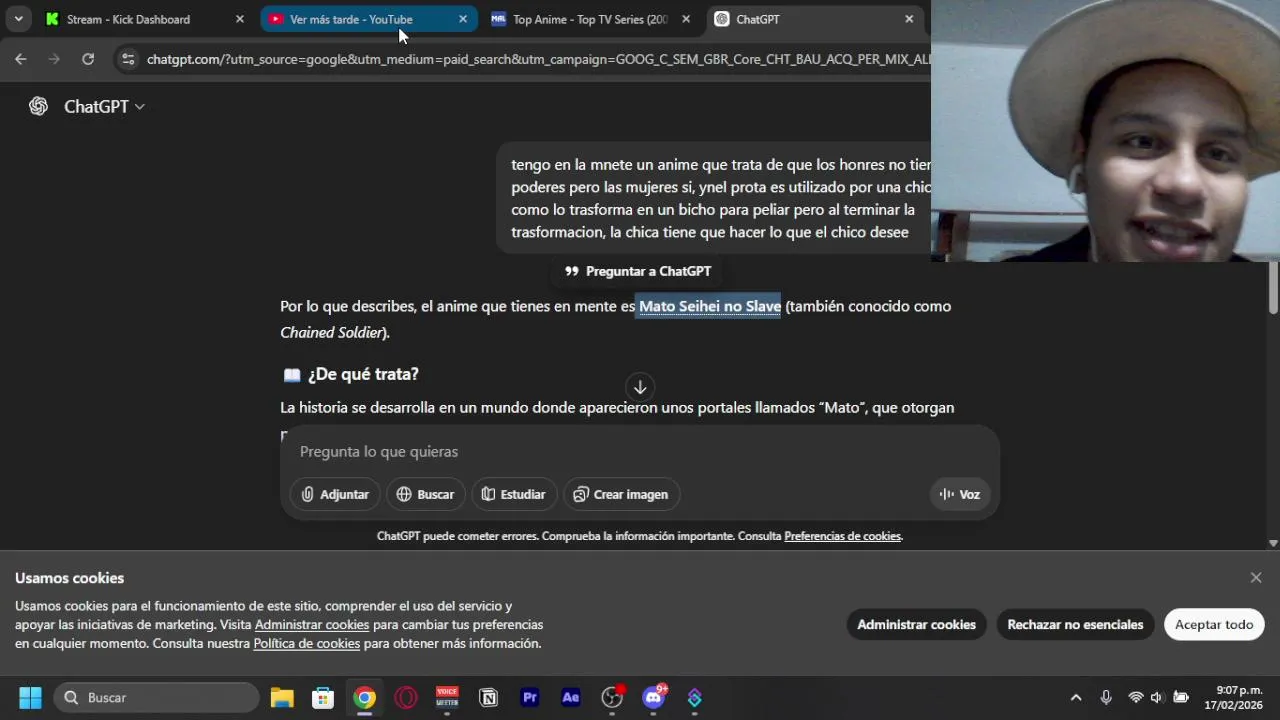Switch to the Stream - Kick Dashboard tab
Image resolution: width=1280 pixels, height=720 pixels.
140,19
